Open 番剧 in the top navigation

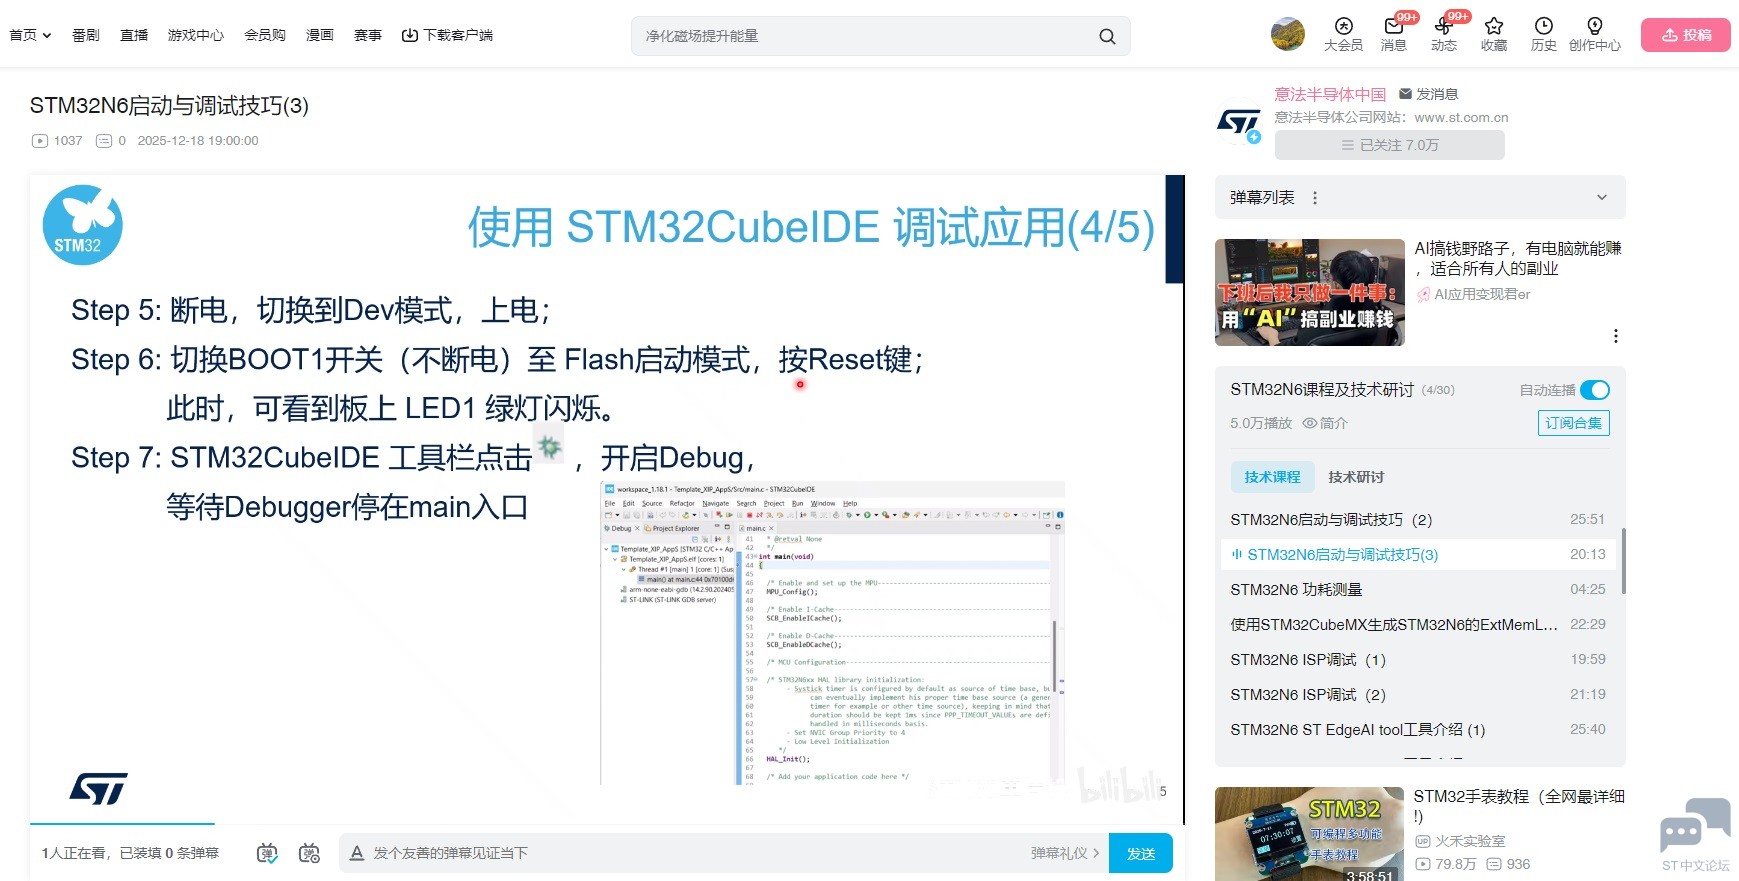(x=85, y=35)
